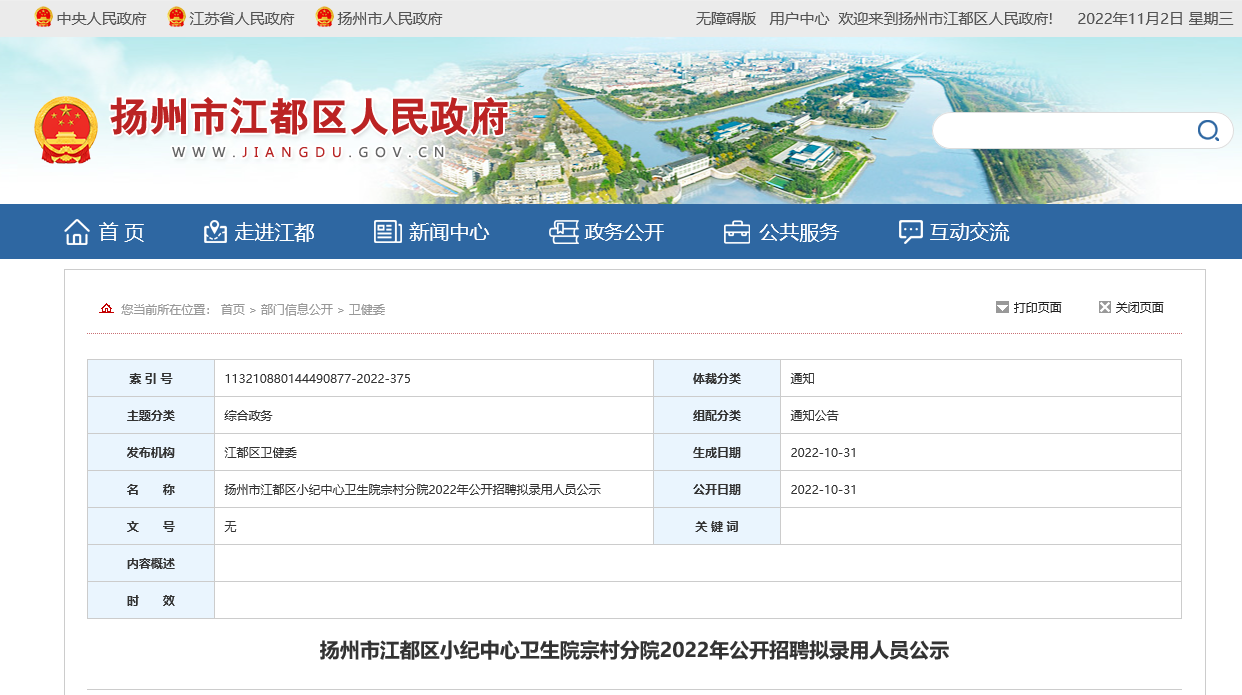The height and width of the screenshot is (695, 1242).
Task: Click the 关闭页面 X icon
Action: [x=1105, y=308]
